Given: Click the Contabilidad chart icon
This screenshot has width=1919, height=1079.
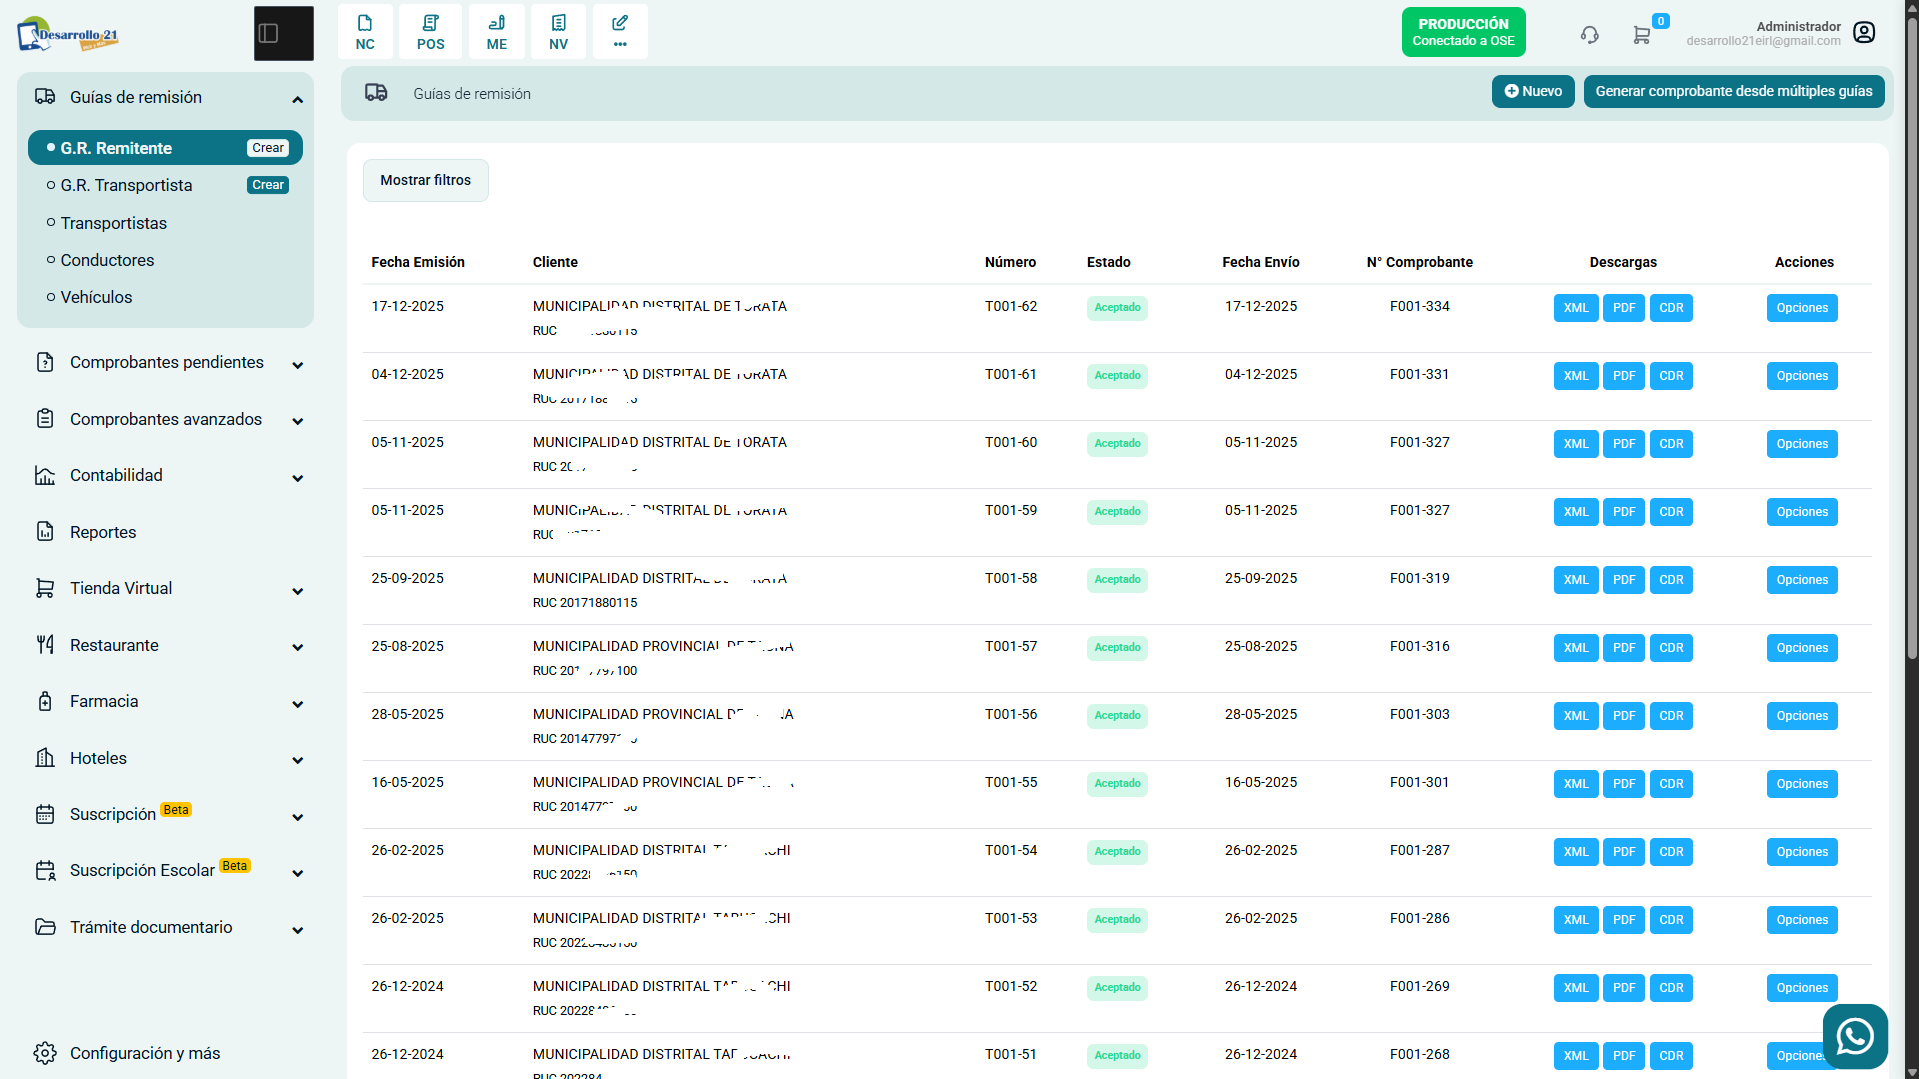Looking at the screenshot, I should coord(45,475).
